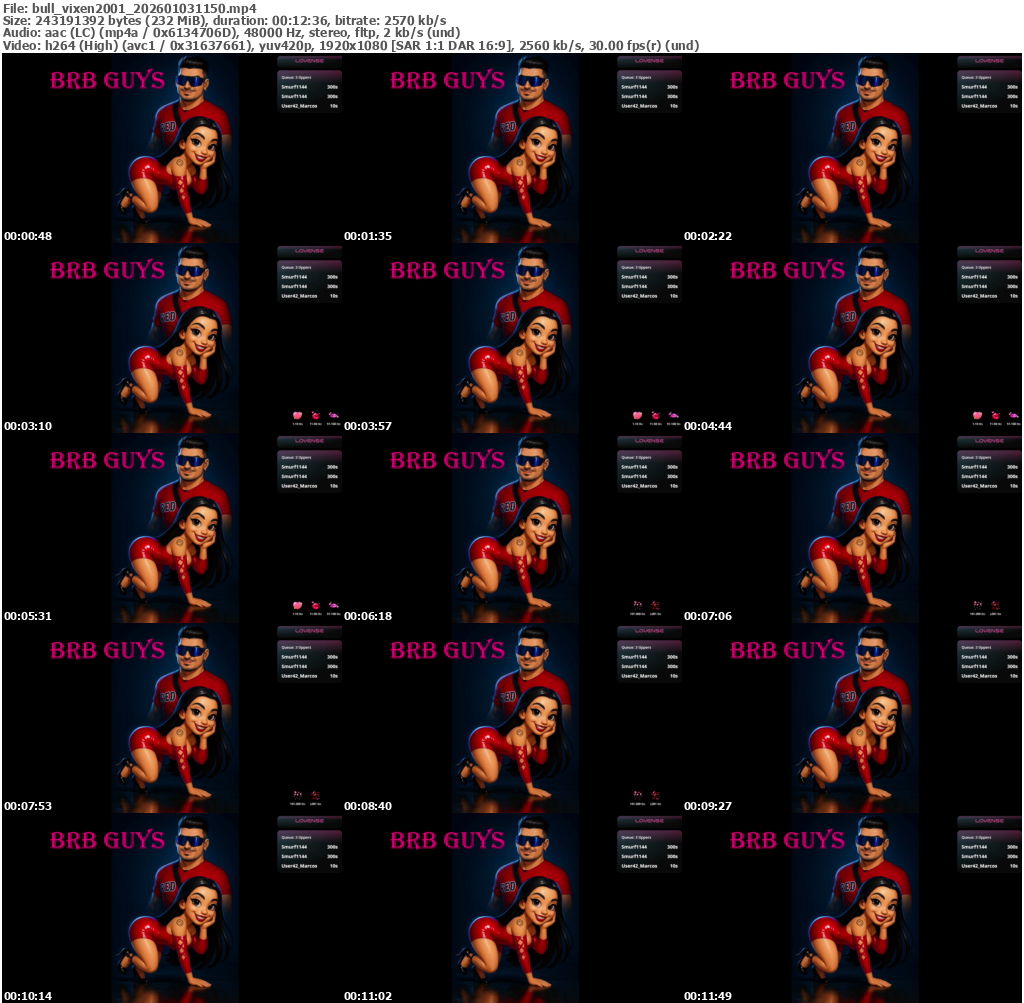Open the thumbnail at timestamp 00:11:02

click(x=511, y=907)
